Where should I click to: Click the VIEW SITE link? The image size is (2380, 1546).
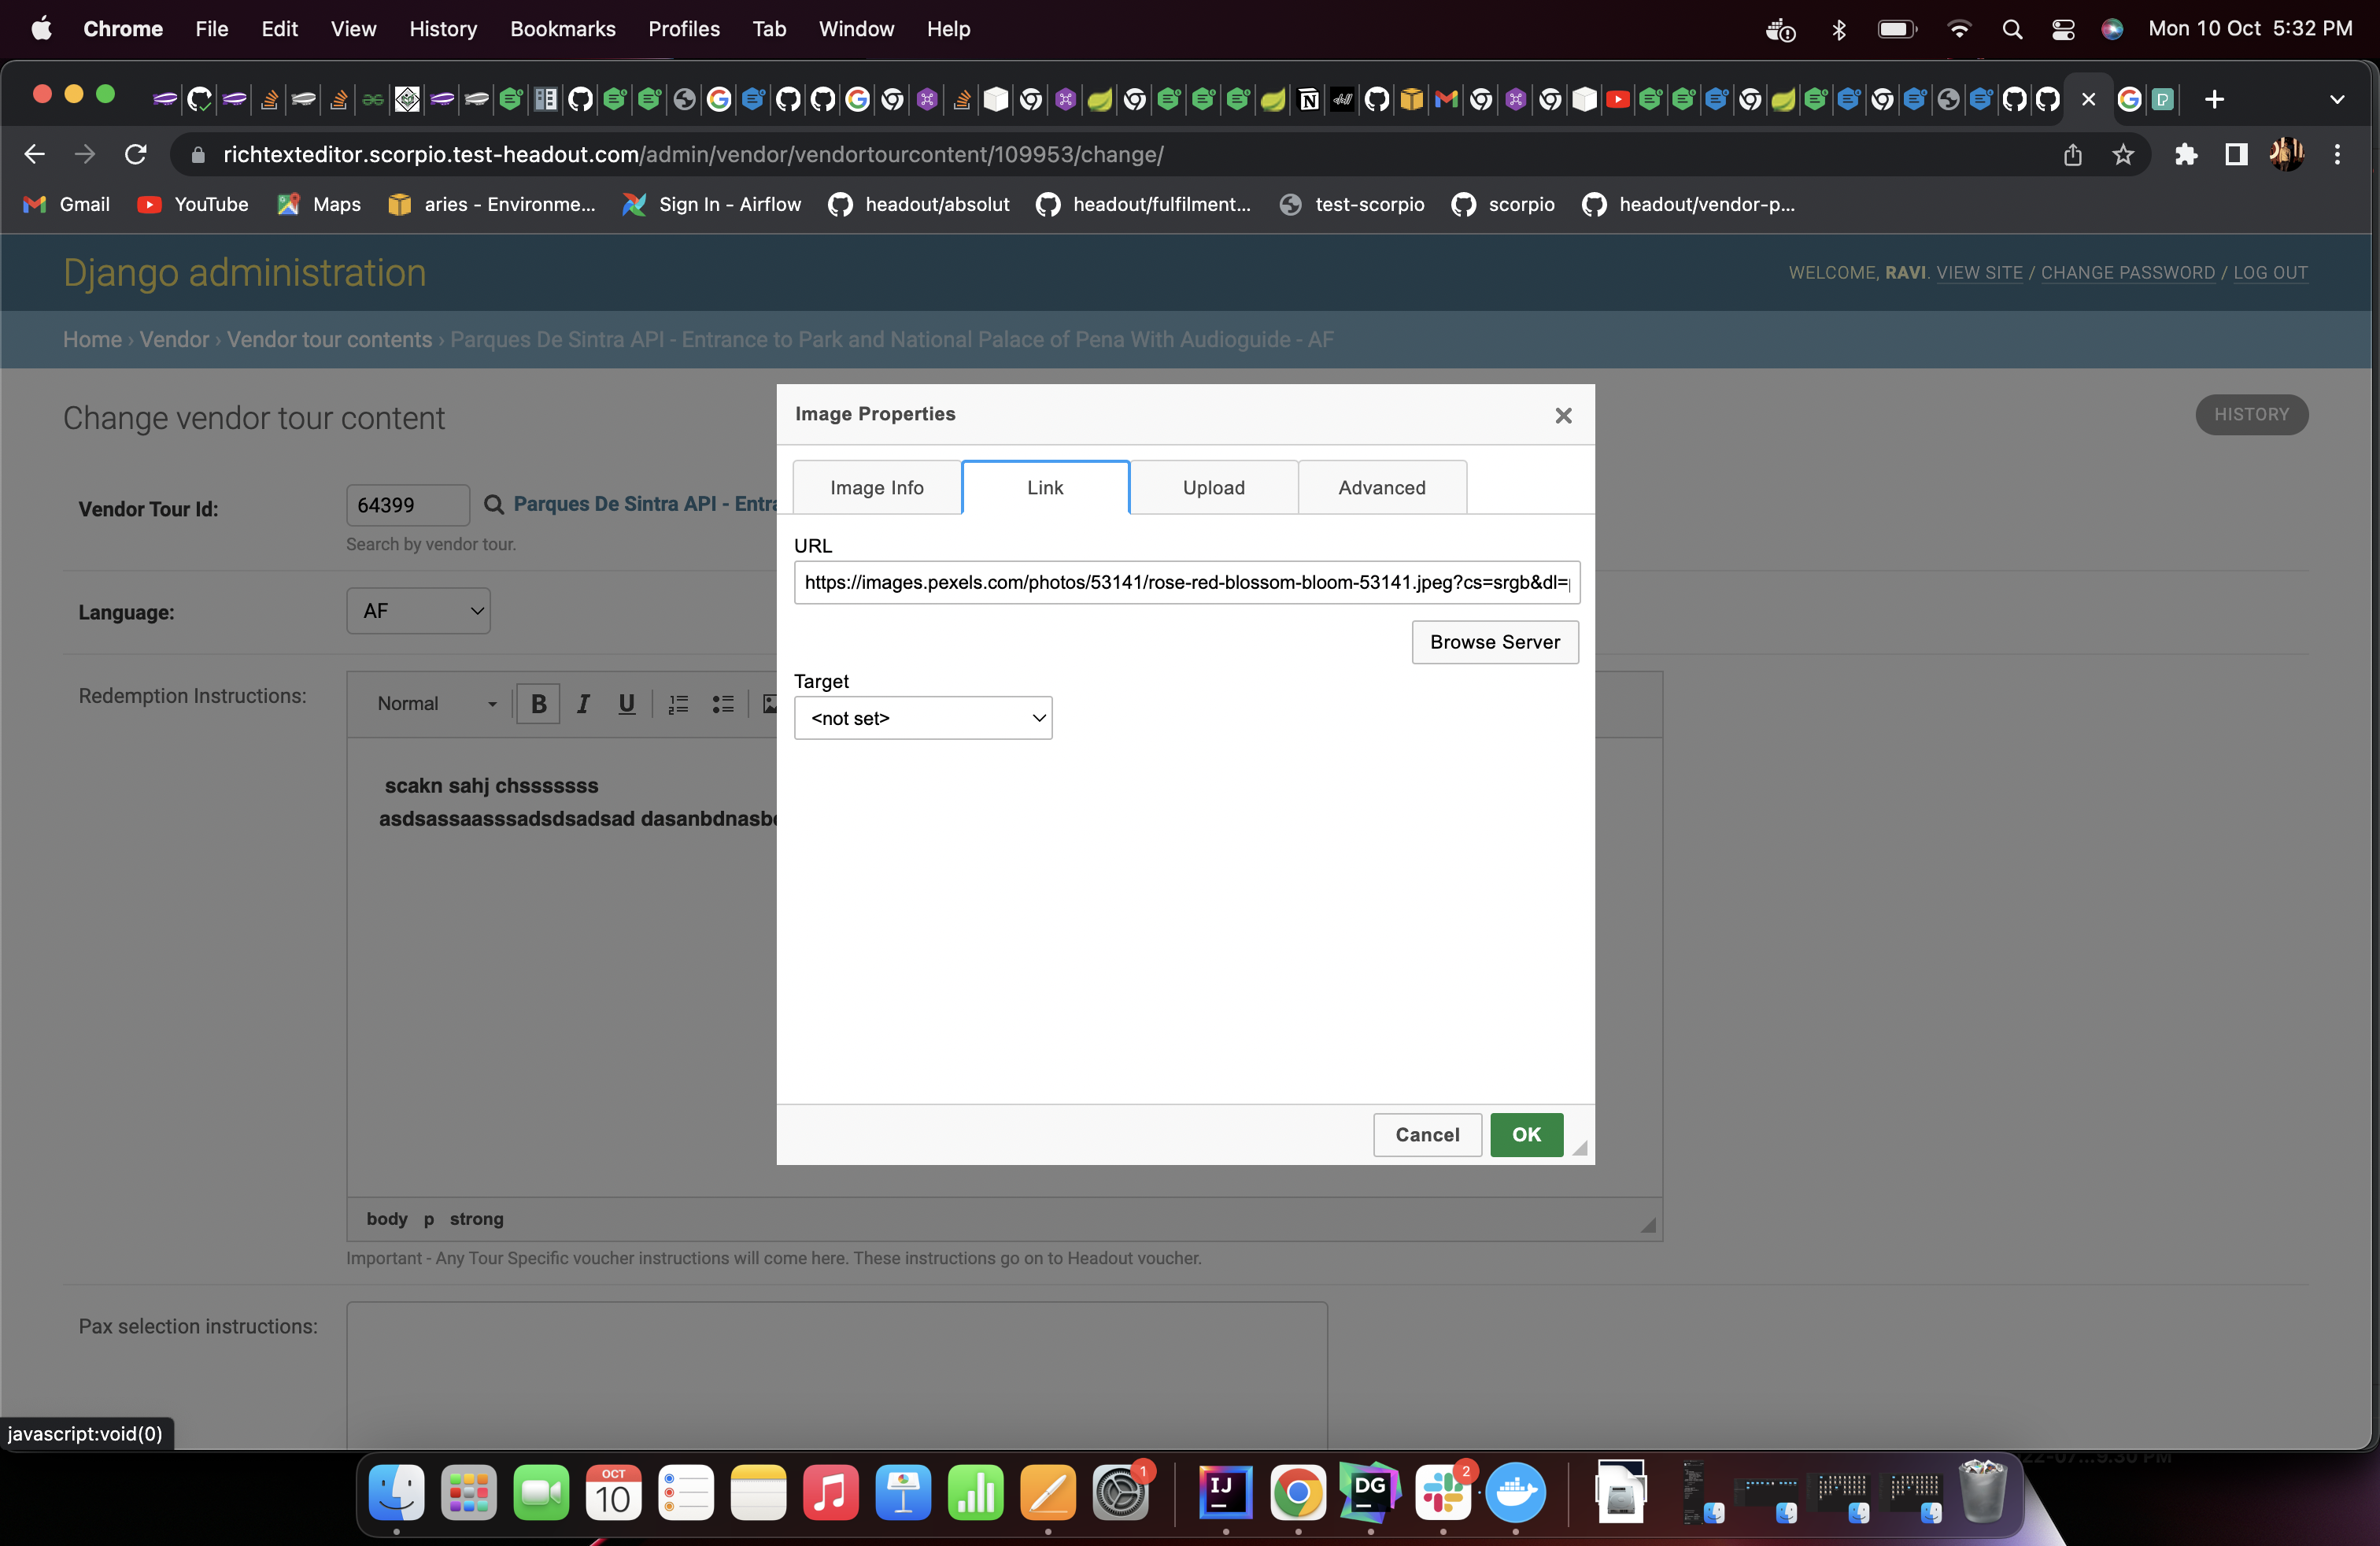[1979, 273]
